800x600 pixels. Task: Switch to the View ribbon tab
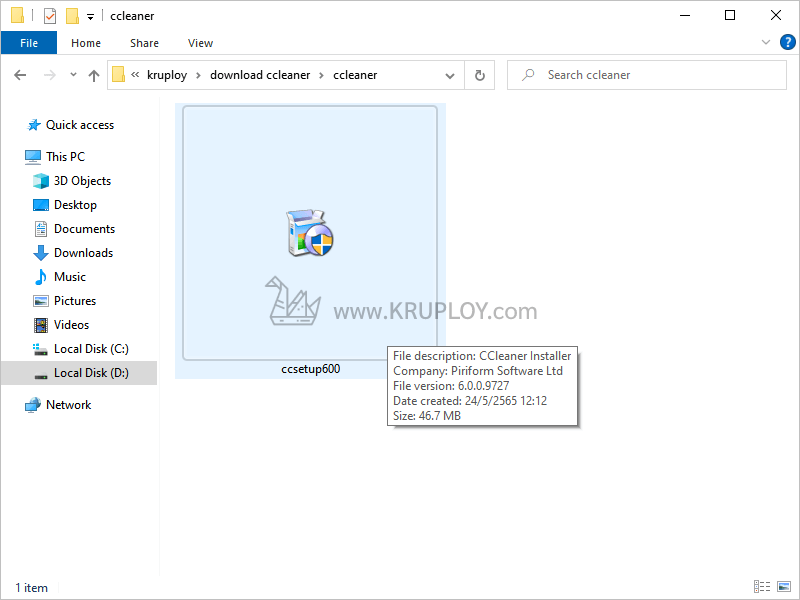point(200,43)
